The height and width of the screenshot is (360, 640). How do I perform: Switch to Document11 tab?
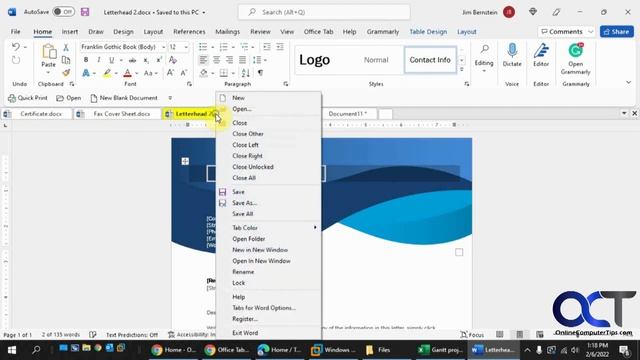(x=348, y=114)
